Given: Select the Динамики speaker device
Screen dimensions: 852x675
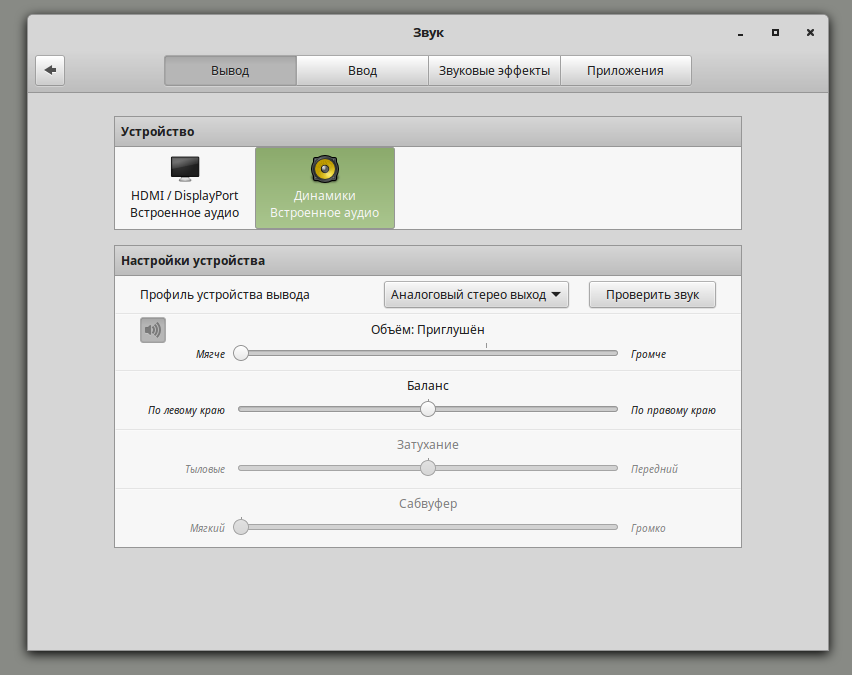Looking at the screenshot, I should tap(325, 188).
